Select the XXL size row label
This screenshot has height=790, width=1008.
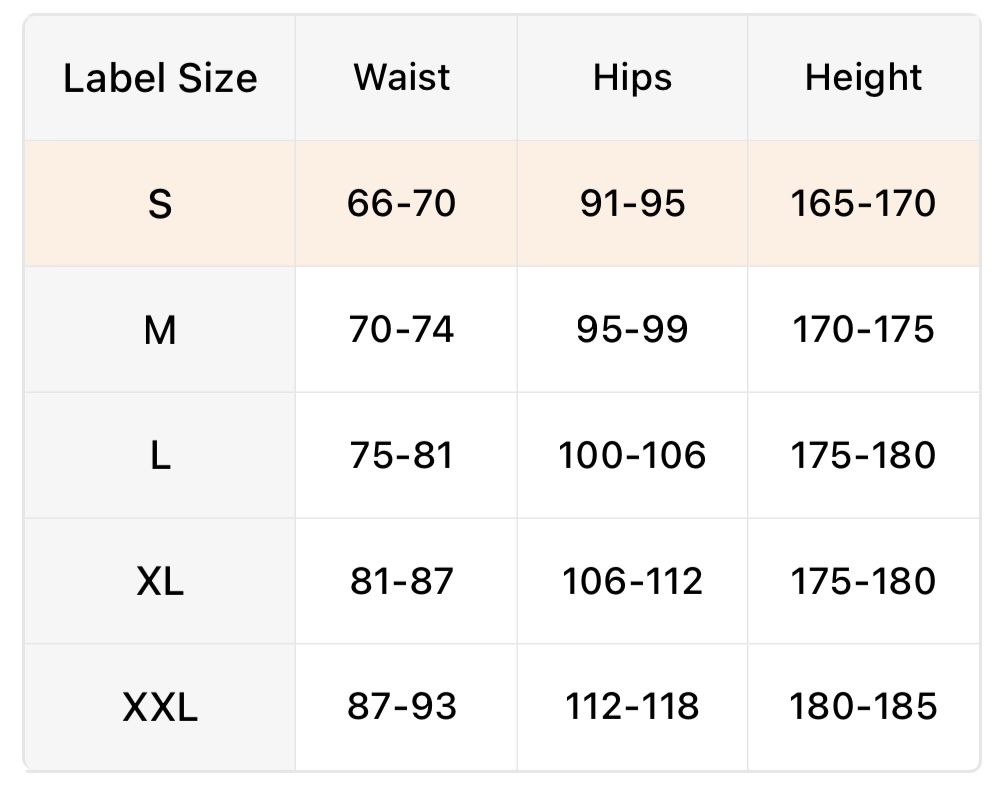tap(160, 708)
